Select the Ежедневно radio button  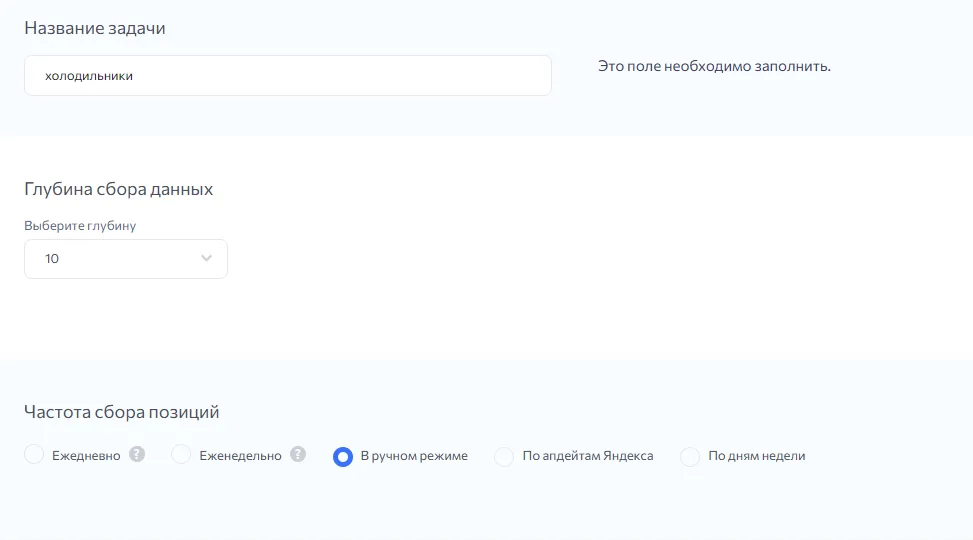tap(34, 454)
